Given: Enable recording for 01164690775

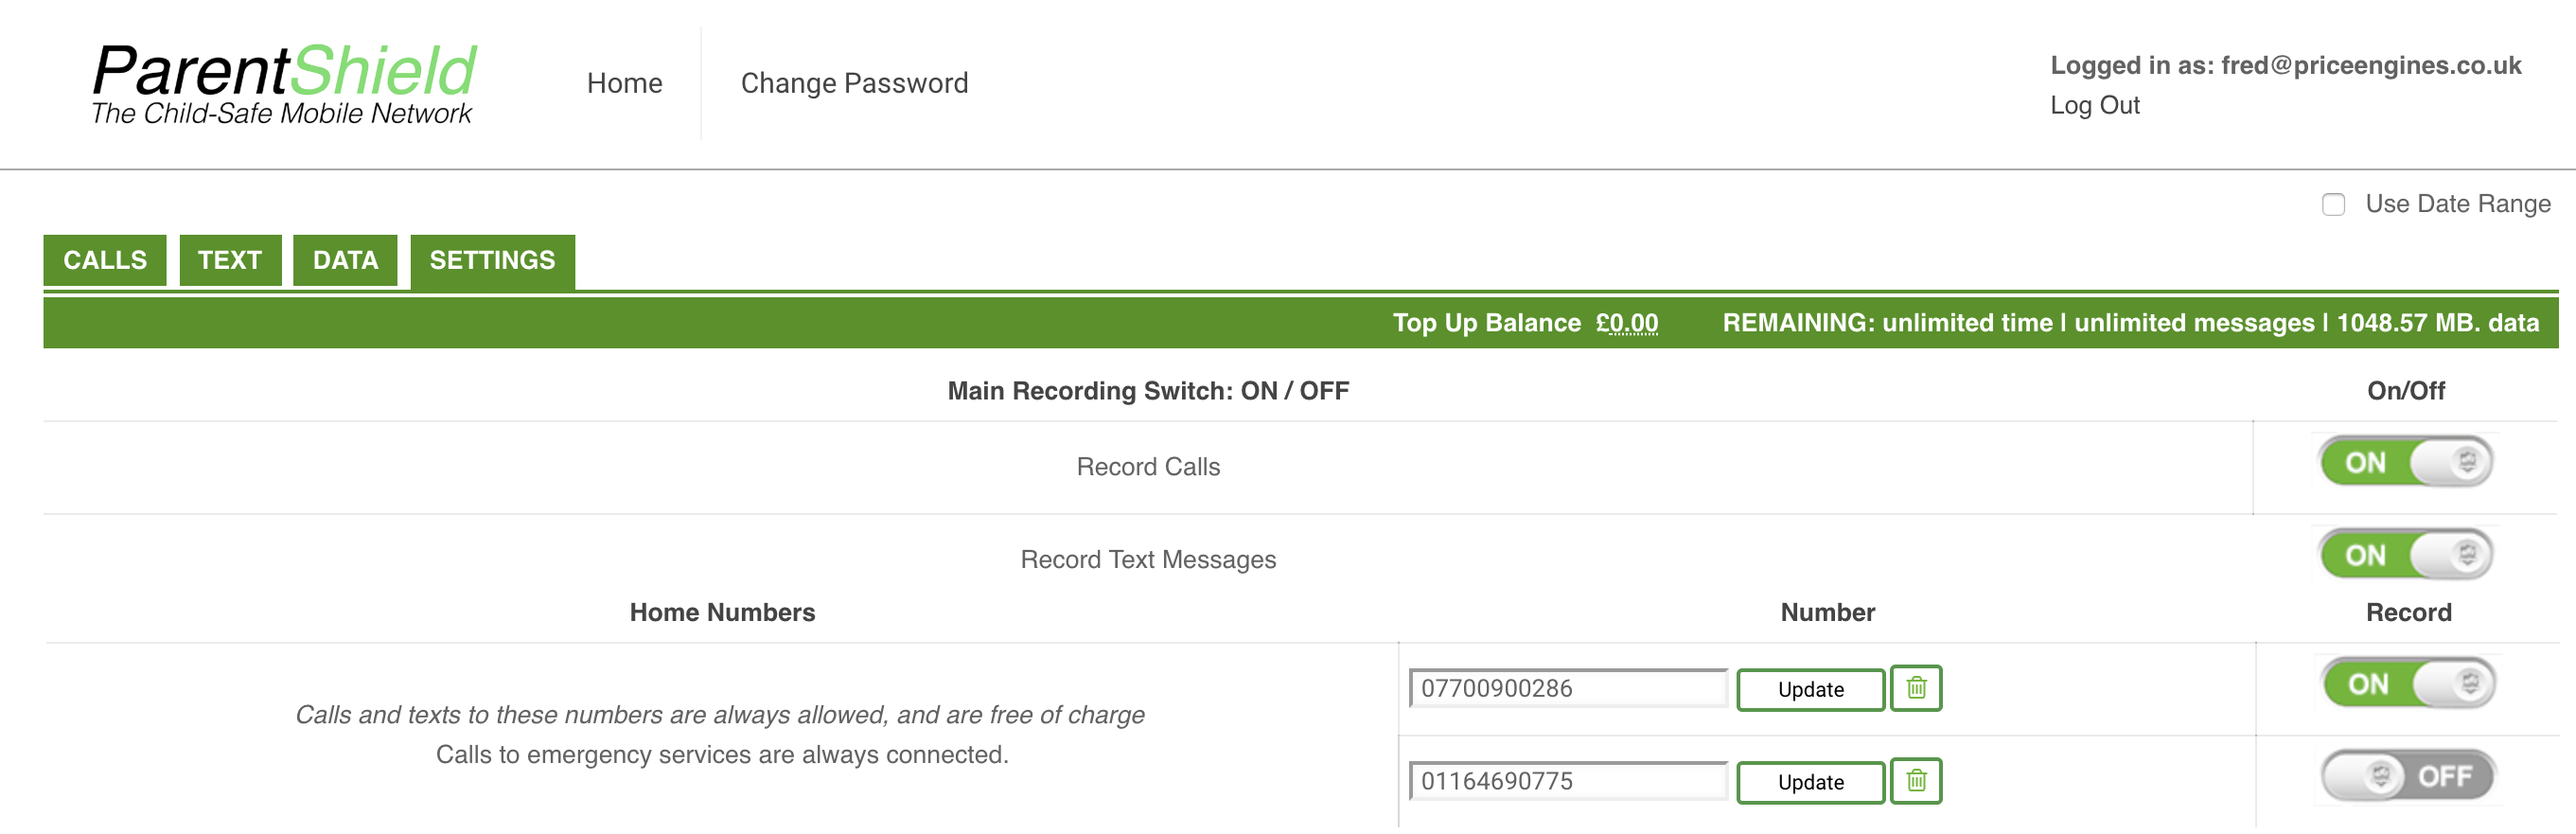Looking at the screenshot, I should (x=2408, y=776).
